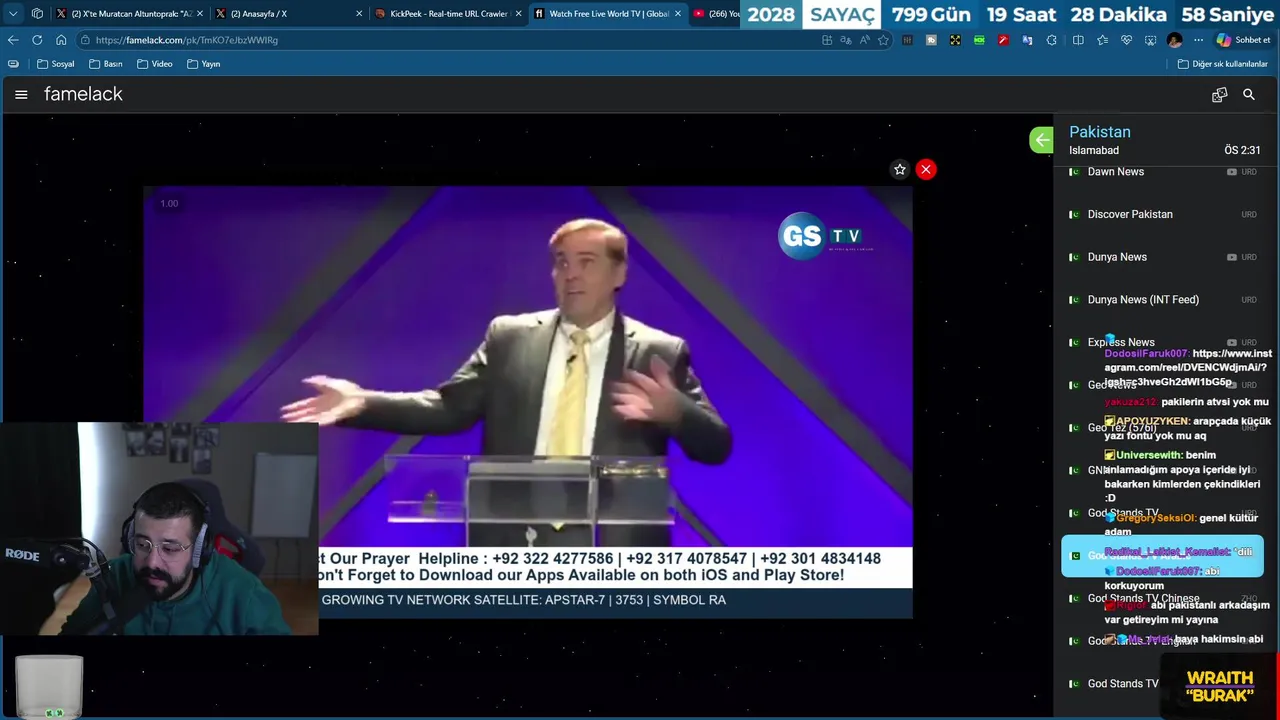This screenshot has height=720, width=1280.
Task: Click the famelack search magnifier icon
Action: (1249, 94)
